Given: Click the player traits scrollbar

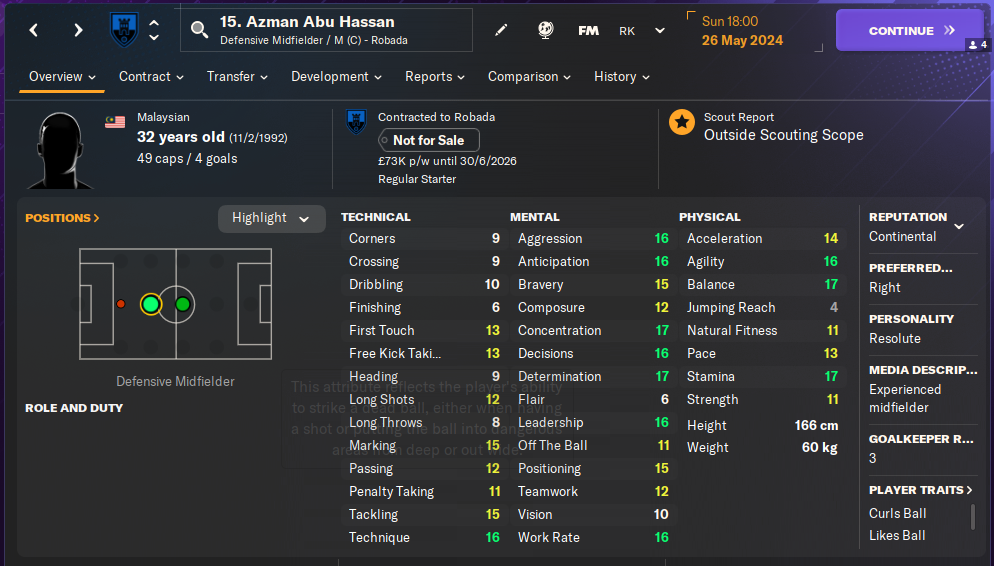Looking at the screenshot, I should [x=972, y=517].
